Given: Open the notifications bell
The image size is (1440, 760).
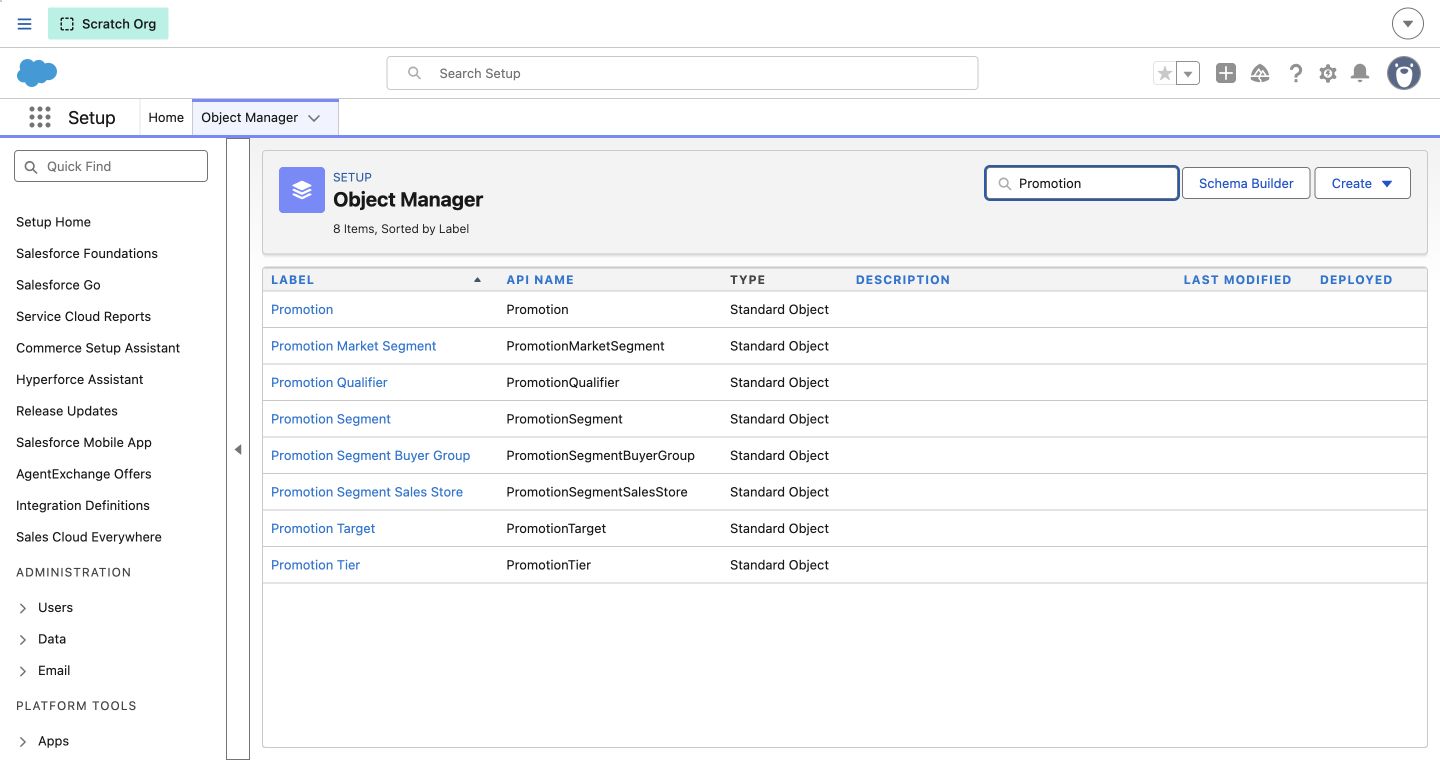Looking at the screenshot, I should coord(1360,73).
